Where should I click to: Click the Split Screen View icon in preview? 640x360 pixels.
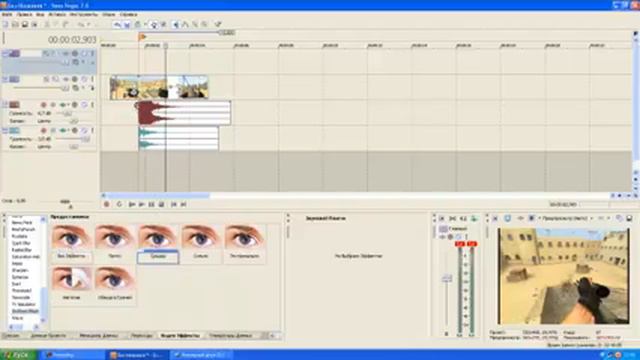pos(532,219)
